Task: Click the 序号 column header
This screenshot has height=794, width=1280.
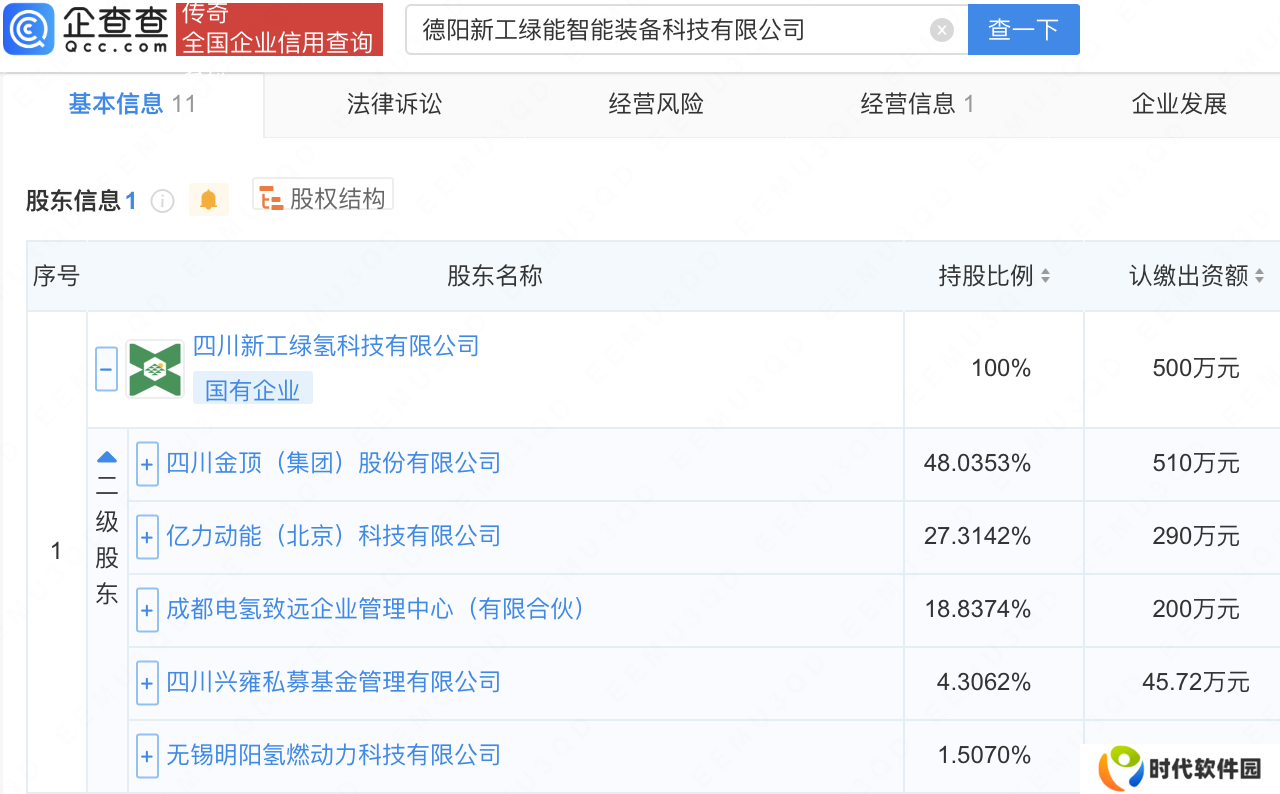Action: click(56, 276)
